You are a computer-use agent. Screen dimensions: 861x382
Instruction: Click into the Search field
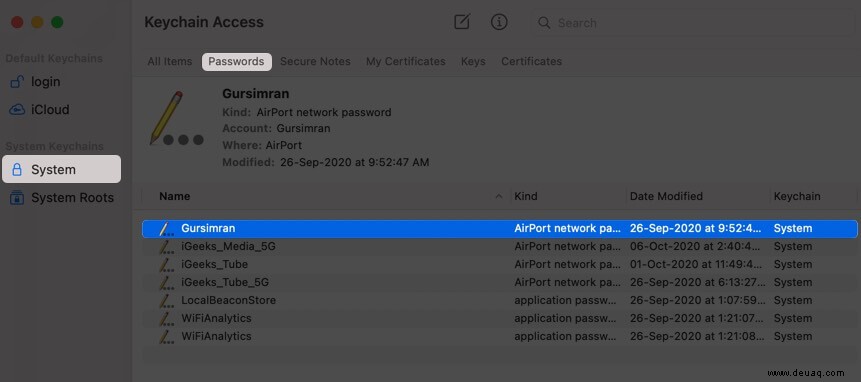pyautogui.click(x=692, y=23)
